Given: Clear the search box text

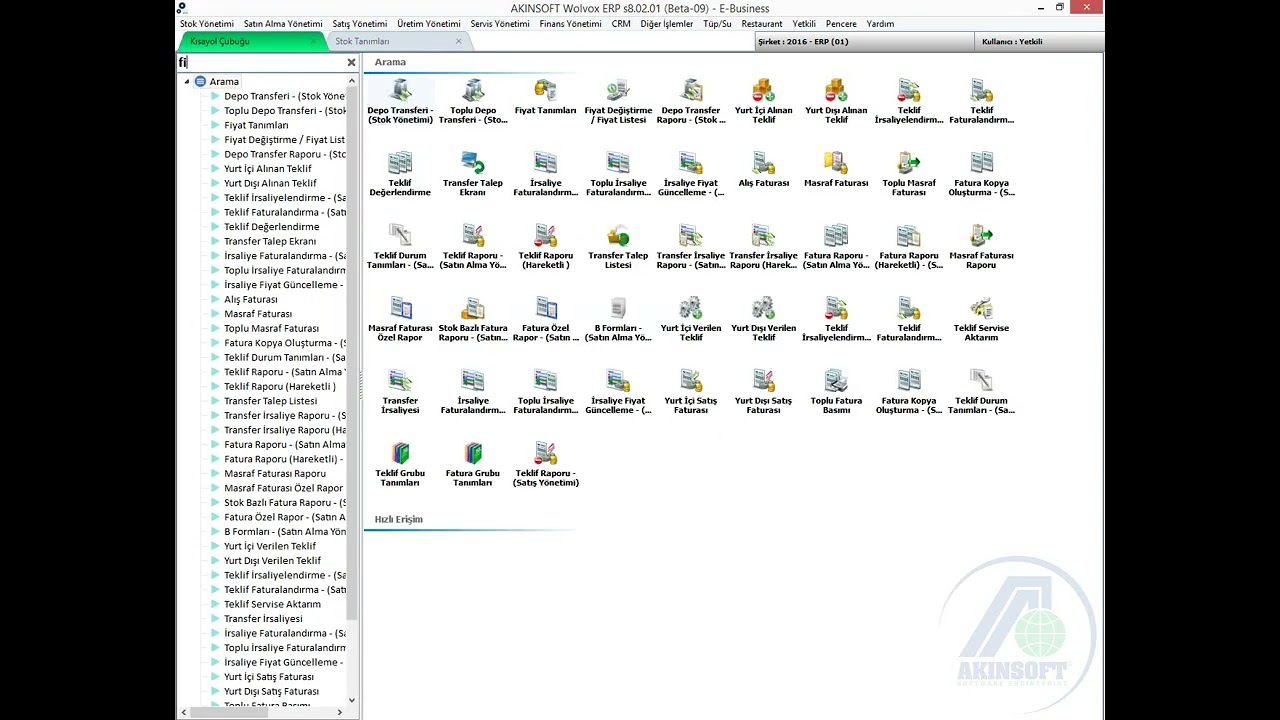Looking at the screenshot, I should [x=351, y=62].
